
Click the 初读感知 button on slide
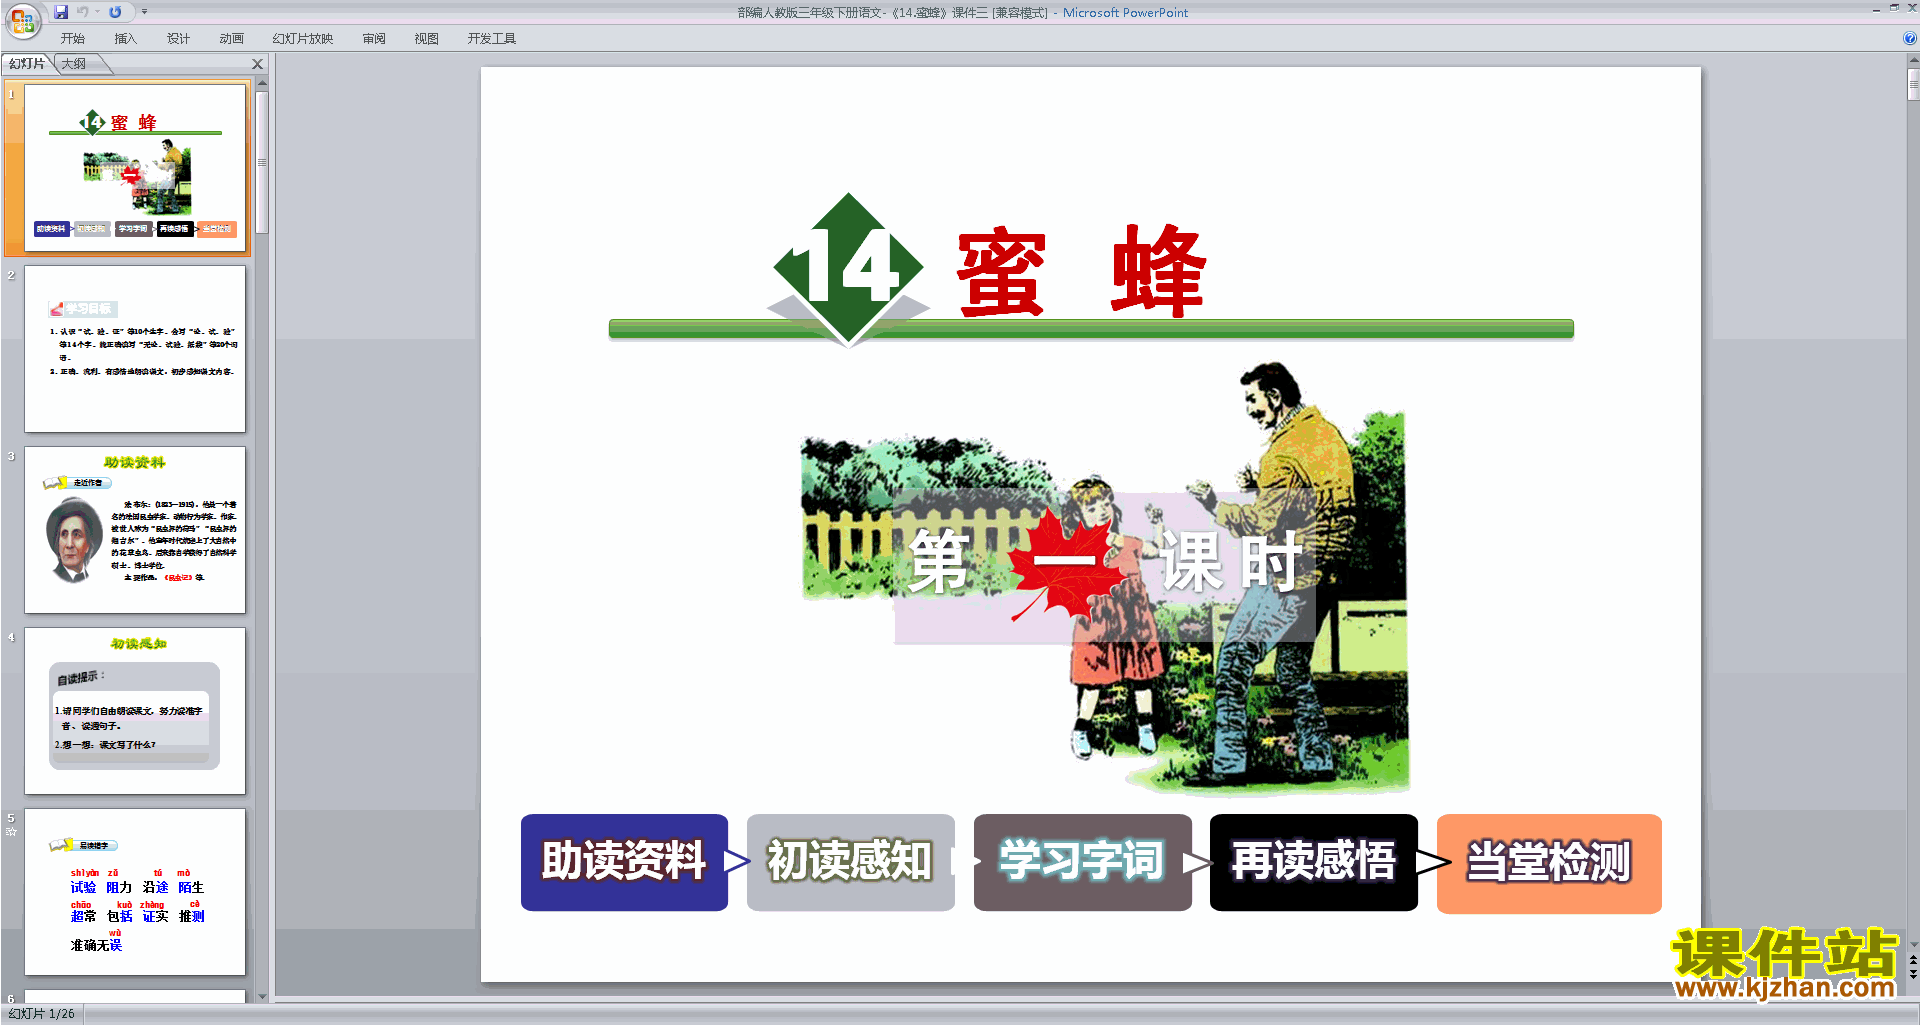point(851,862)
